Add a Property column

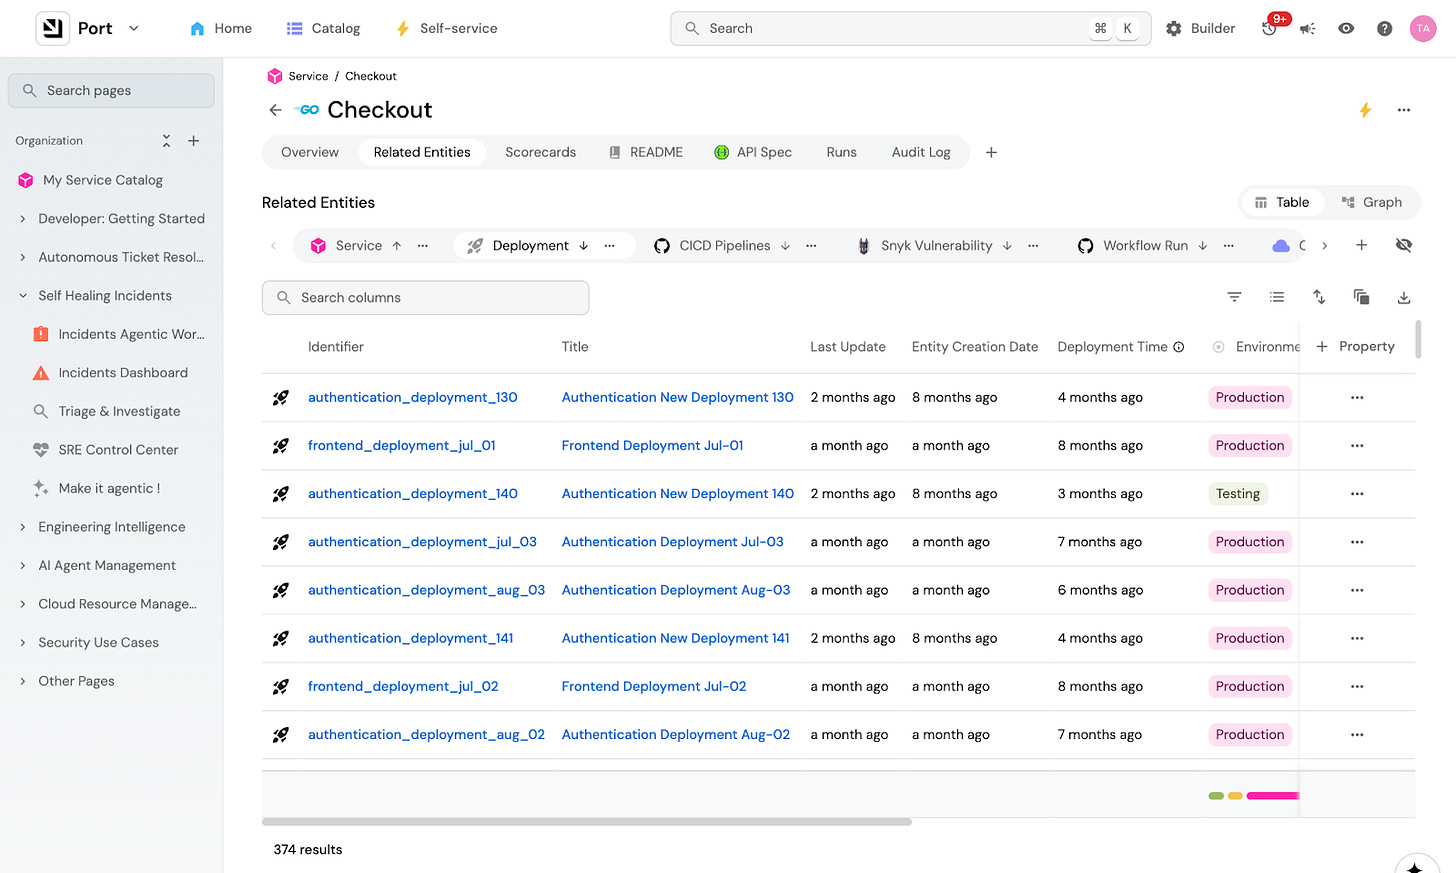(x=1355, y=346)
